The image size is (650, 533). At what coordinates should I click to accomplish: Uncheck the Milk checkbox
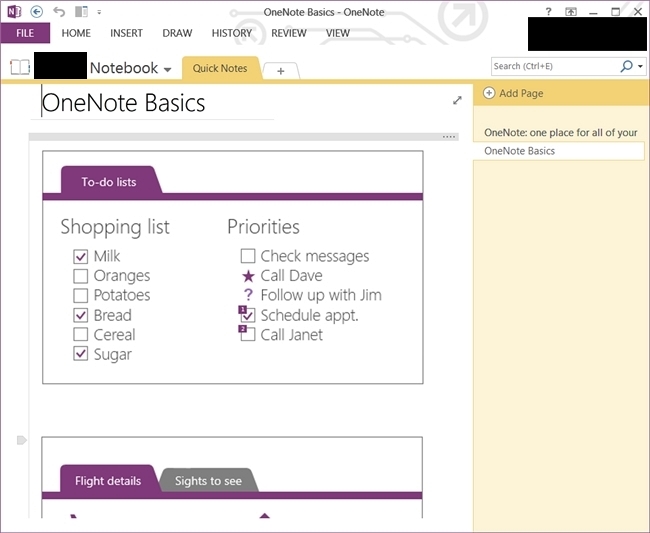[80, 257]
